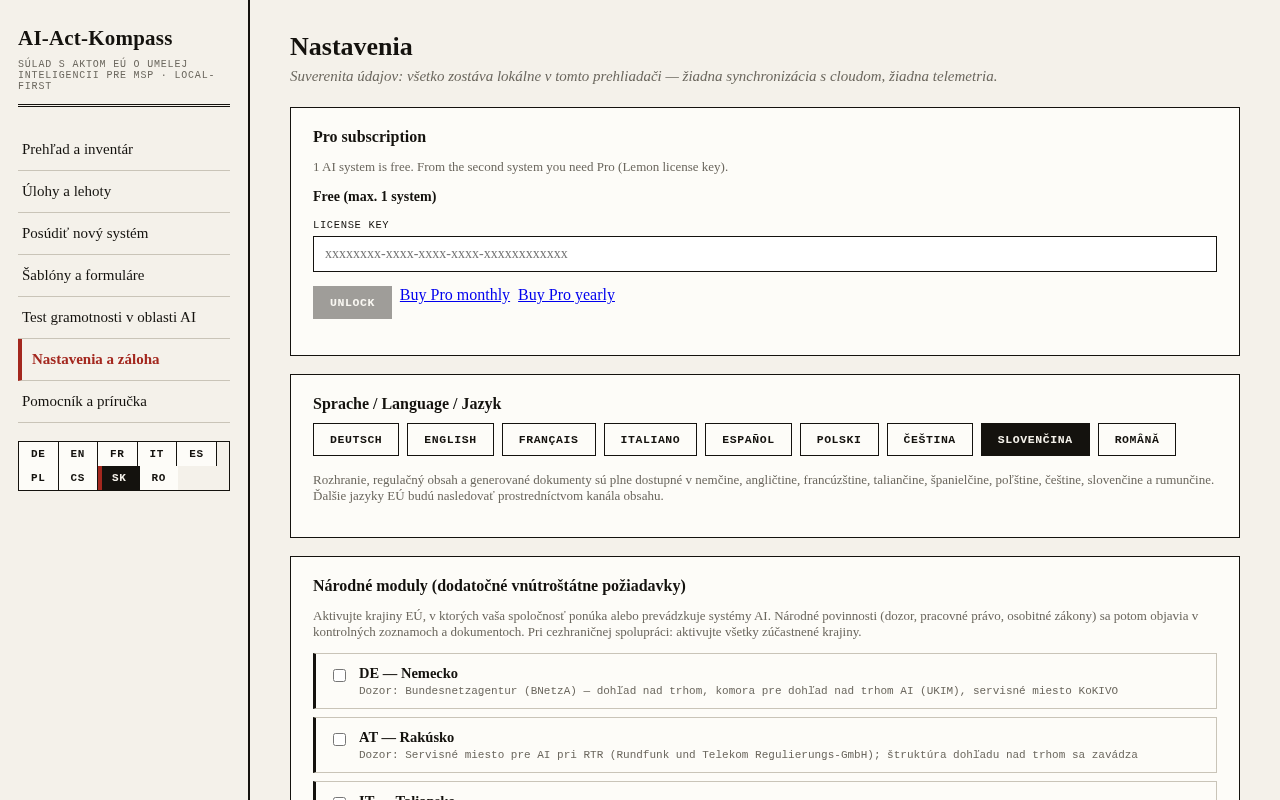Click the AI-Act-Kompass app title
The height and width of the screenshot is (800, 1280).
[x=95, y=38]
